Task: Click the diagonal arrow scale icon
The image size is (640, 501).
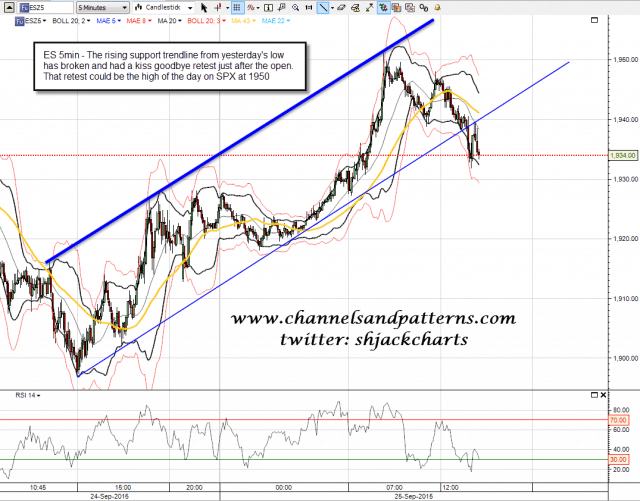Action: pyautogui.click(x=369, y=7)
